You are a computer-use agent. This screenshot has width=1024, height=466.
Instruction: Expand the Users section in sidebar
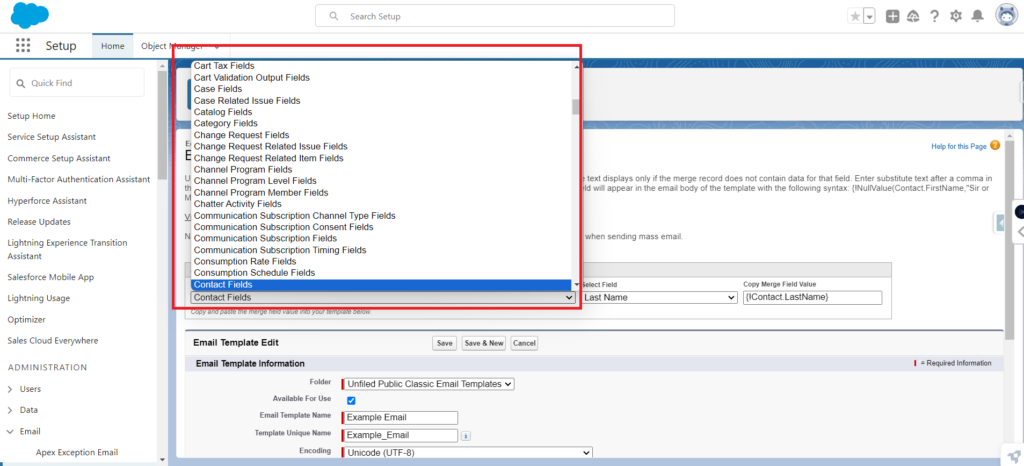tap(30, 388)
